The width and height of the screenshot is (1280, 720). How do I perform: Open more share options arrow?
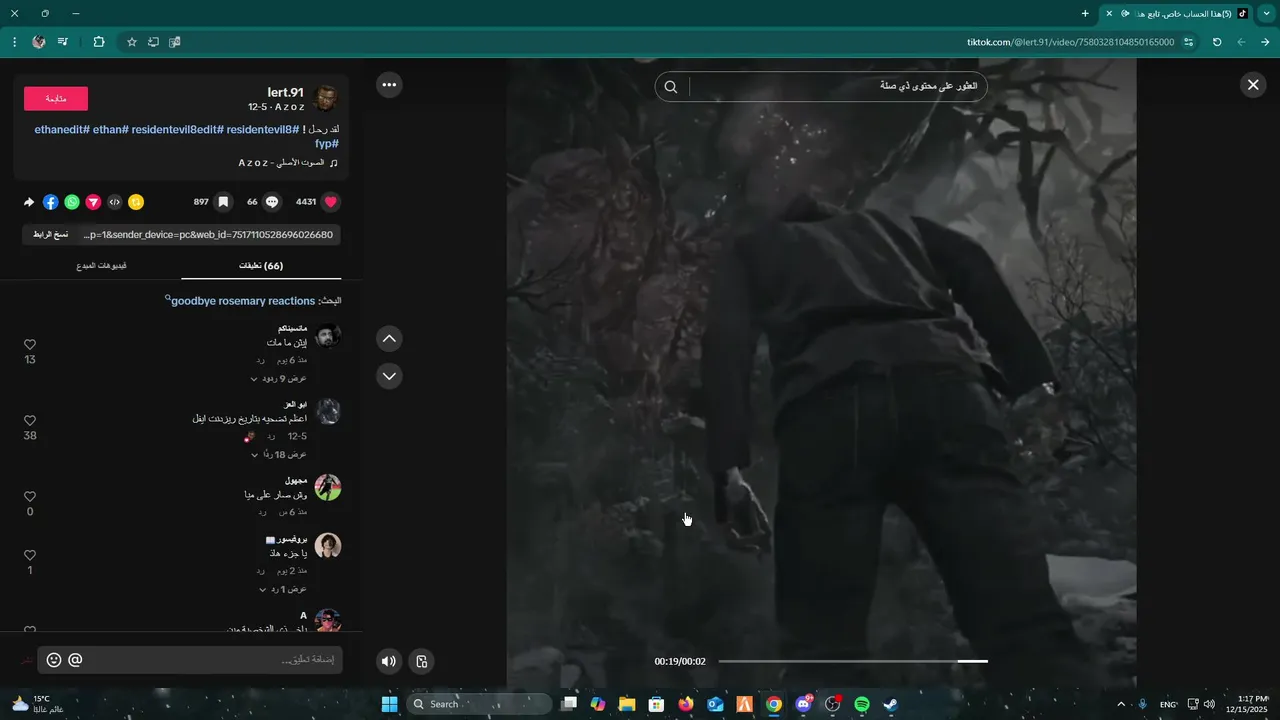[x=29, y=202]
